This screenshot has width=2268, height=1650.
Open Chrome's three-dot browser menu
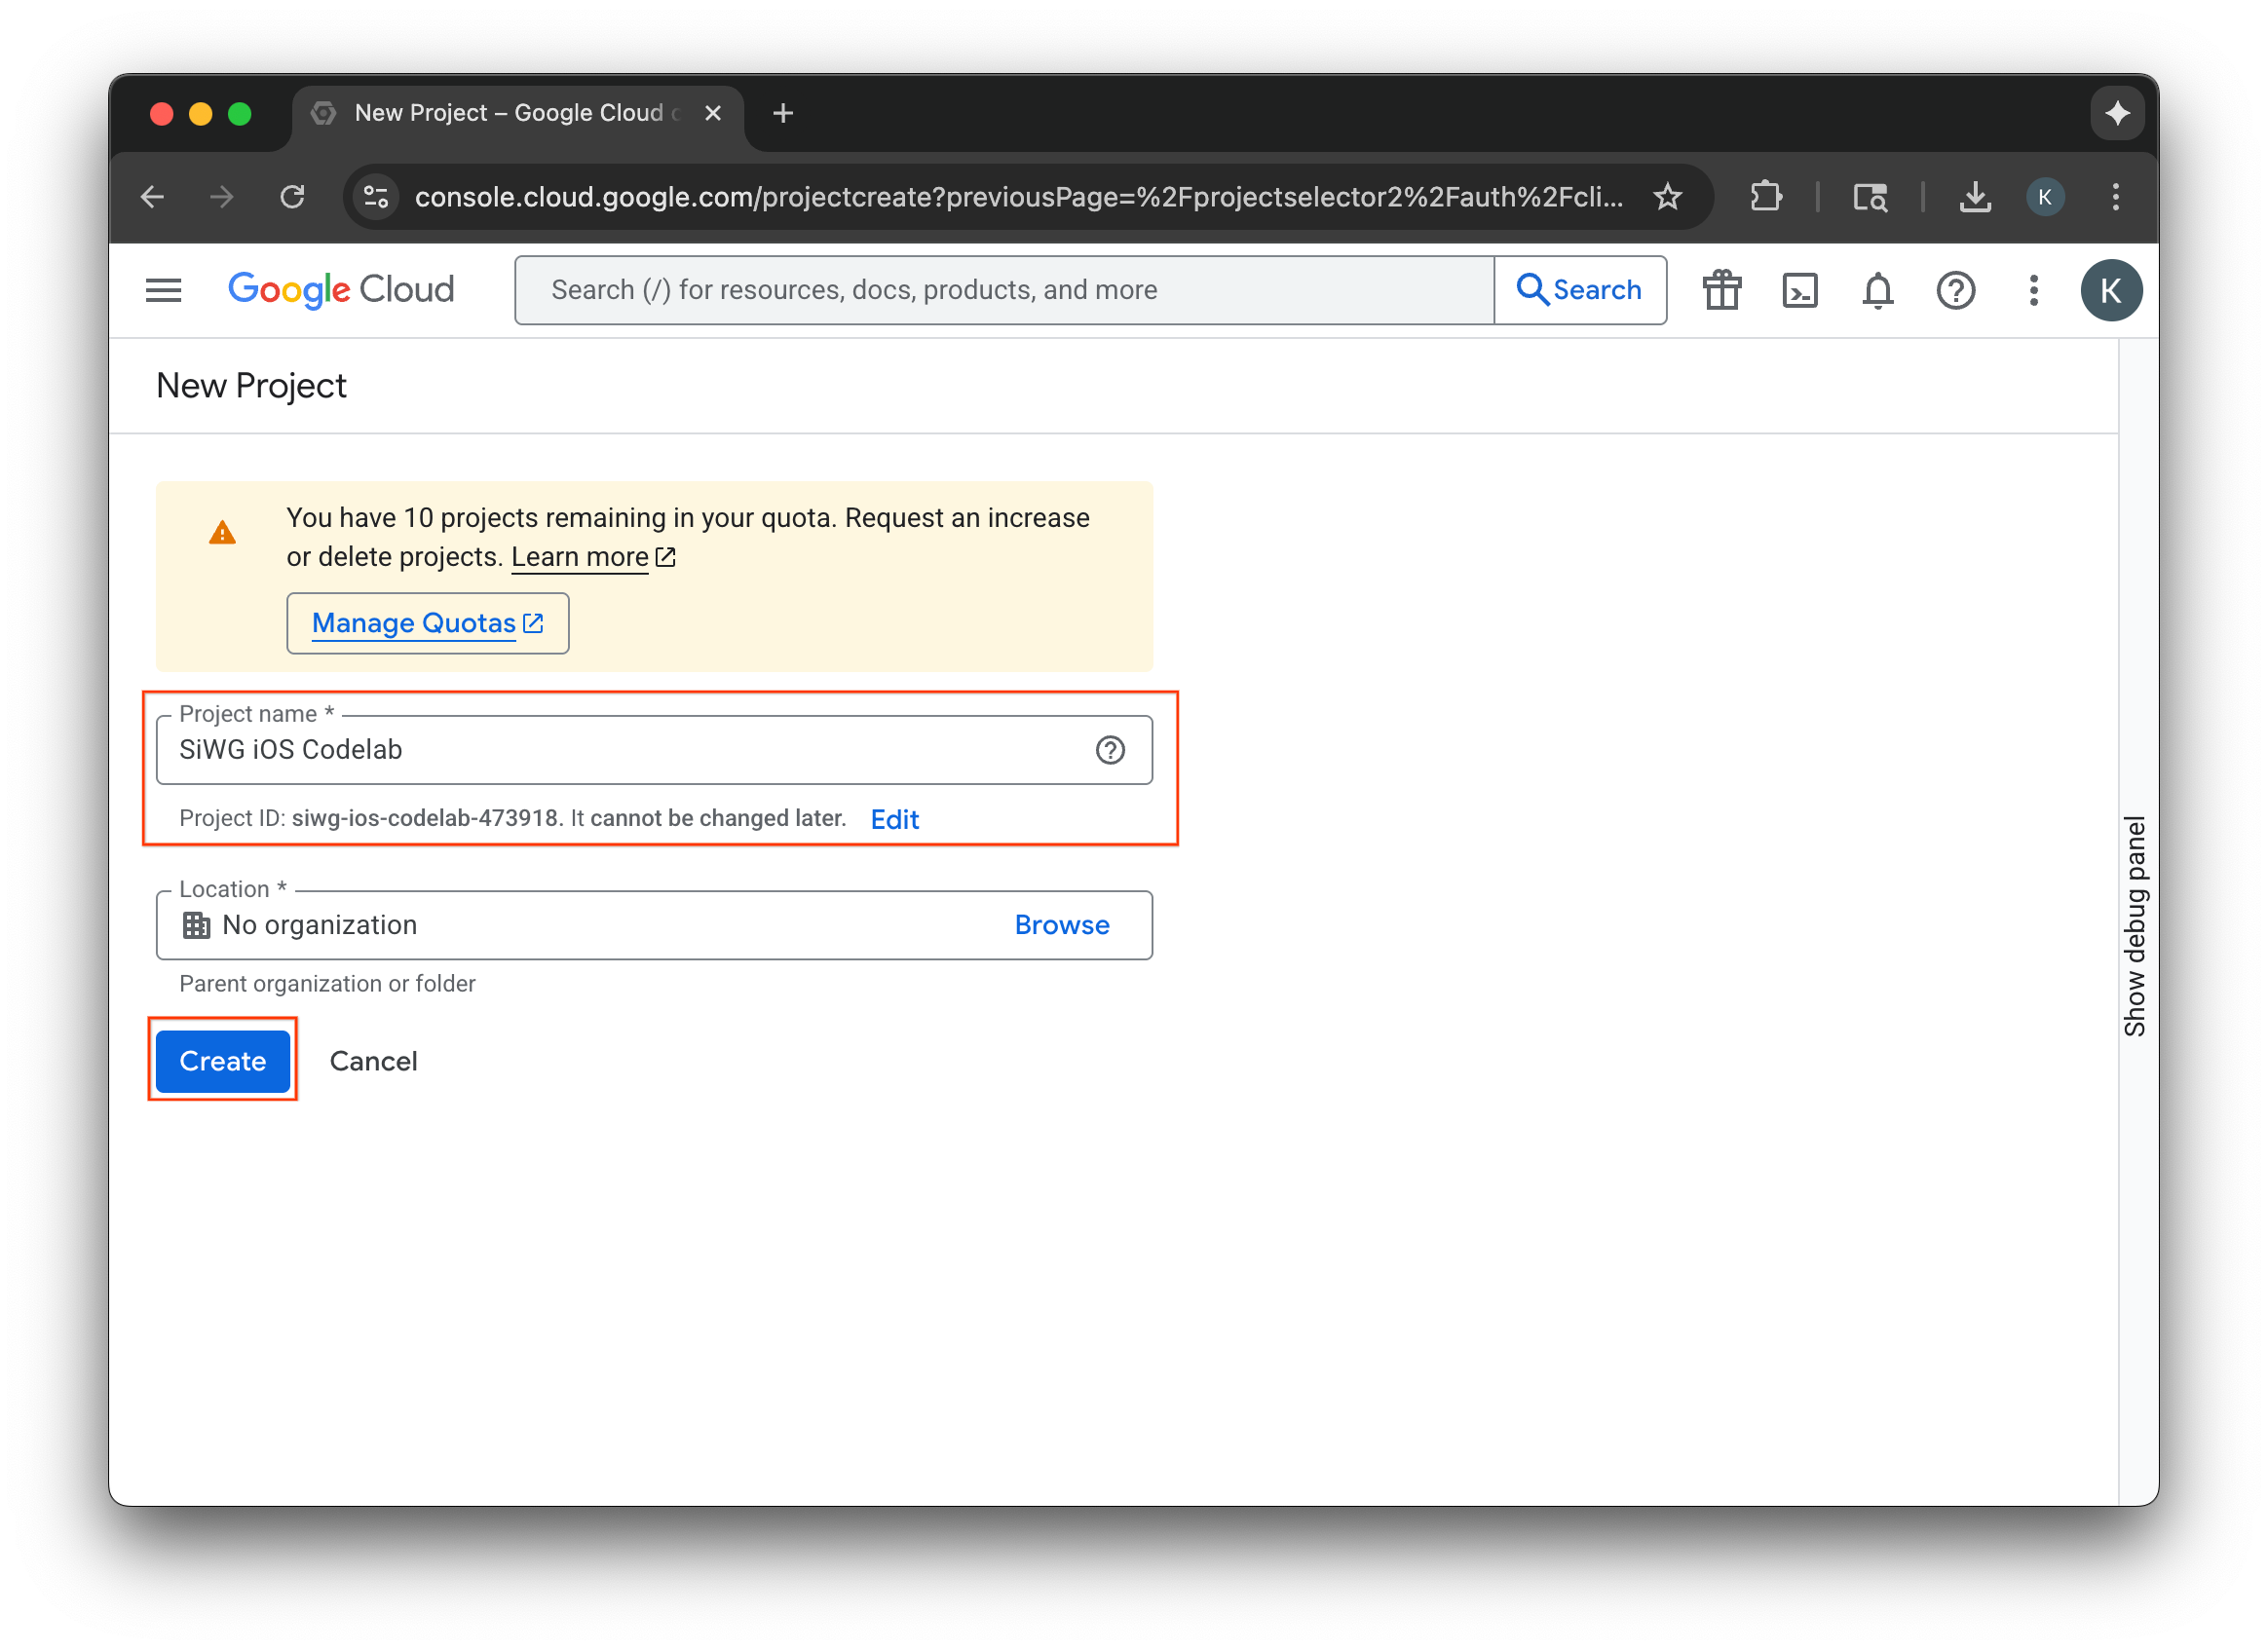point(2116,197)
